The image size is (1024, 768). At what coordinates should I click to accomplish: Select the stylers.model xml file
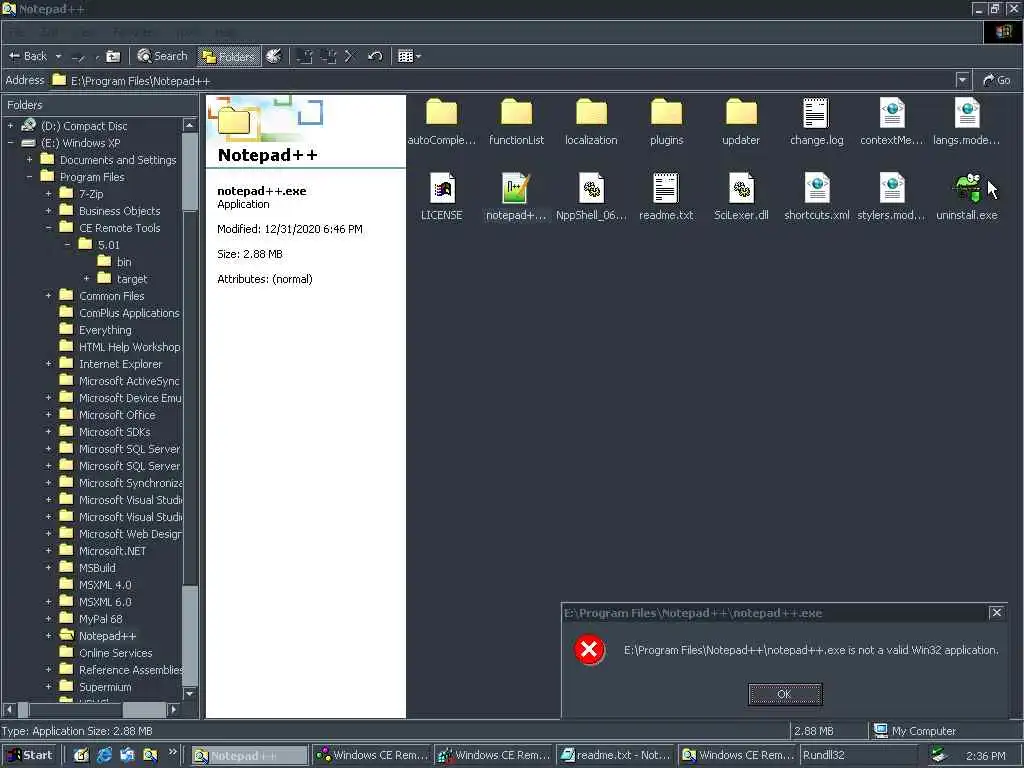coord(891,197)
